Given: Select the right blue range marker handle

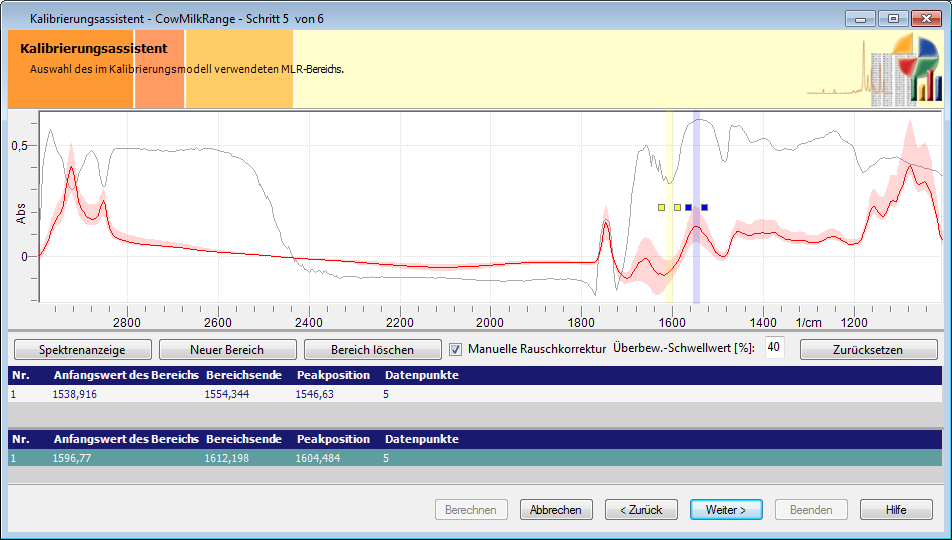Looking at the screenshot, I should (704, 208).
